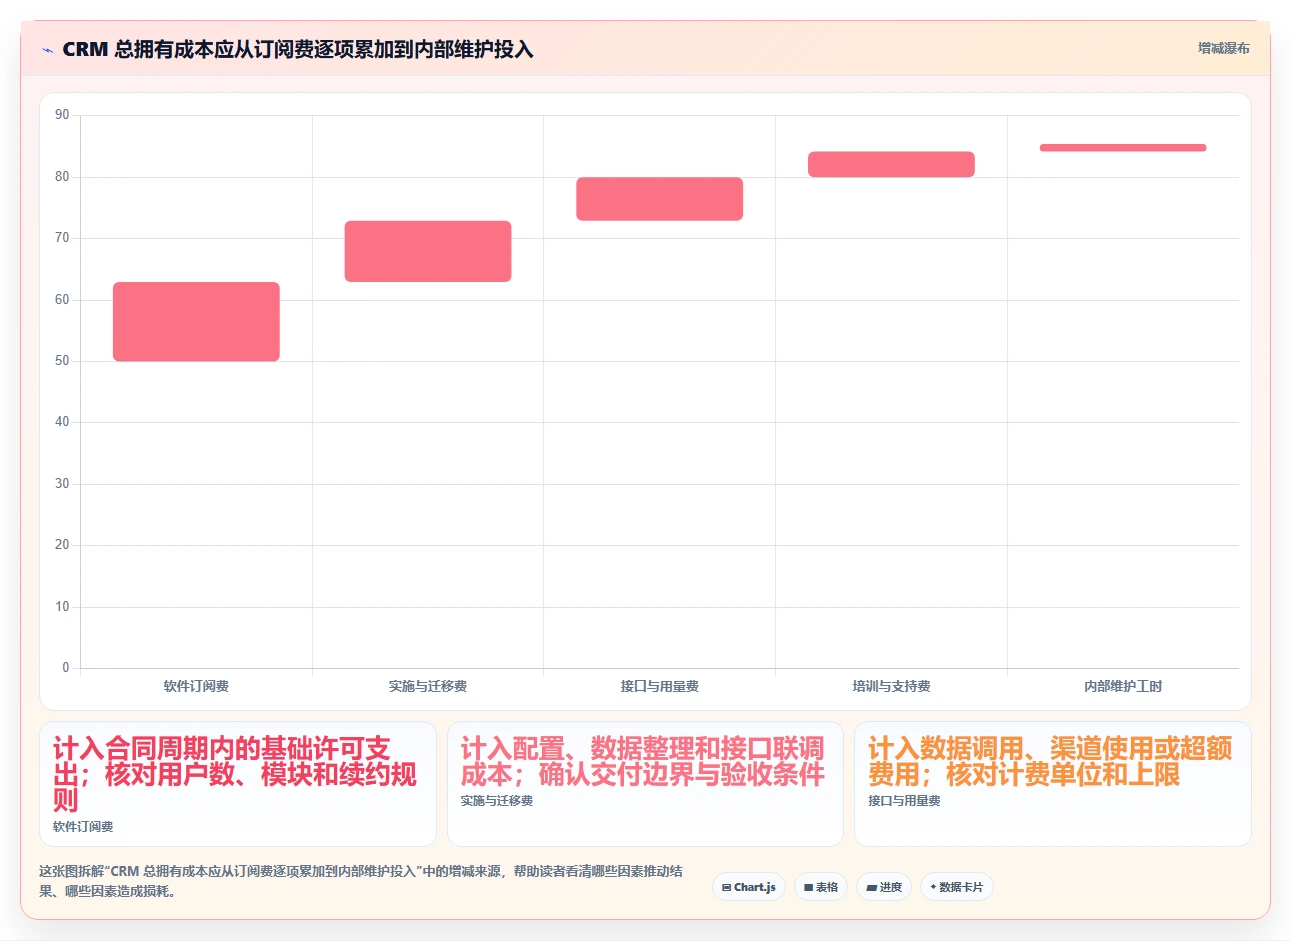The height and width of the screenshot is (941, 1291).
Task: Click the 培训与支持费 x-axis label
Action: 891,686
